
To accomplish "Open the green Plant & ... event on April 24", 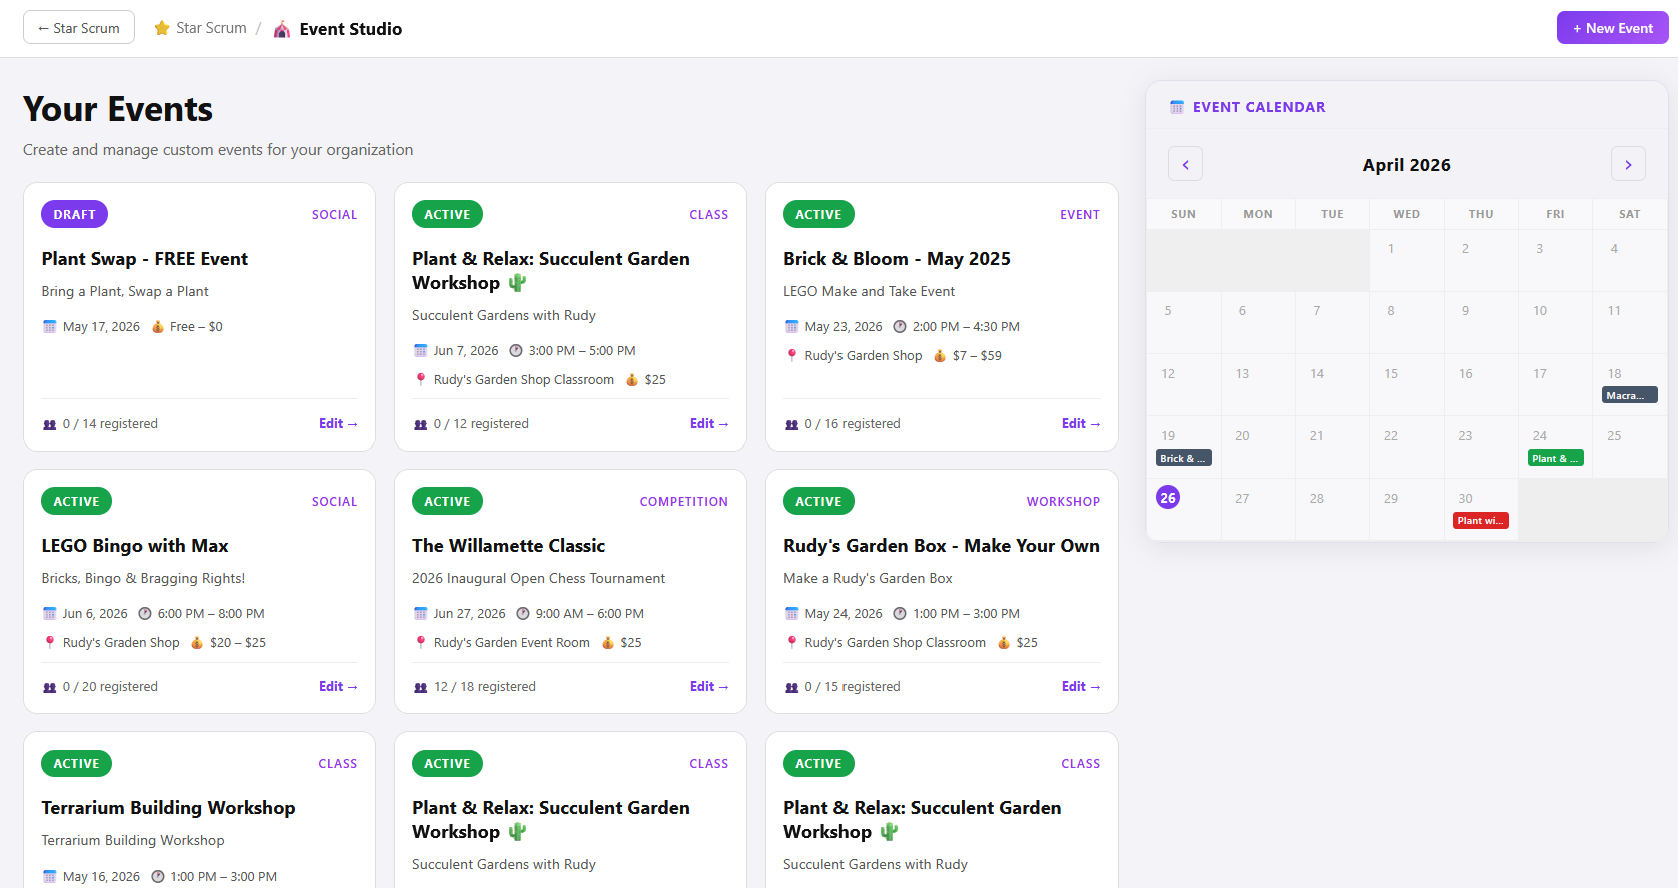I will [1556, 458].
